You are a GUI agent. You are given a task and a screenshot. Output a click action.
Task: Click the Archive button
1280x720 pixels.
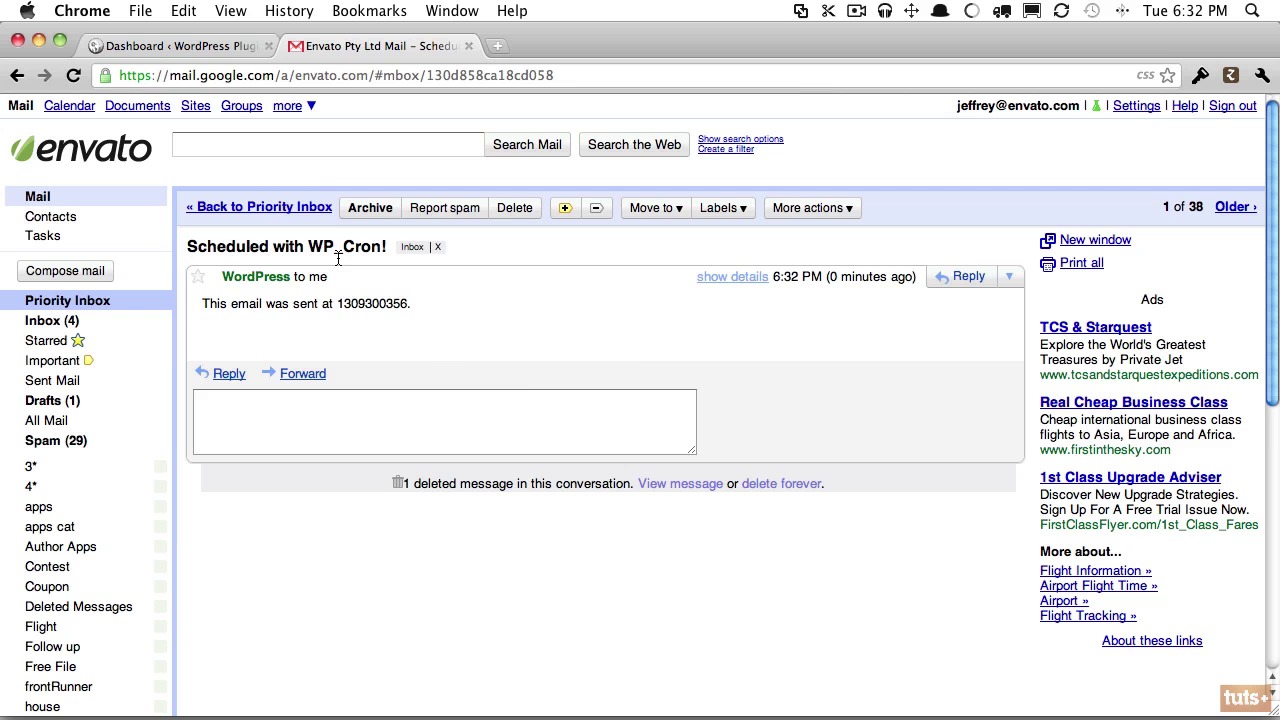(x=370, y=208)
